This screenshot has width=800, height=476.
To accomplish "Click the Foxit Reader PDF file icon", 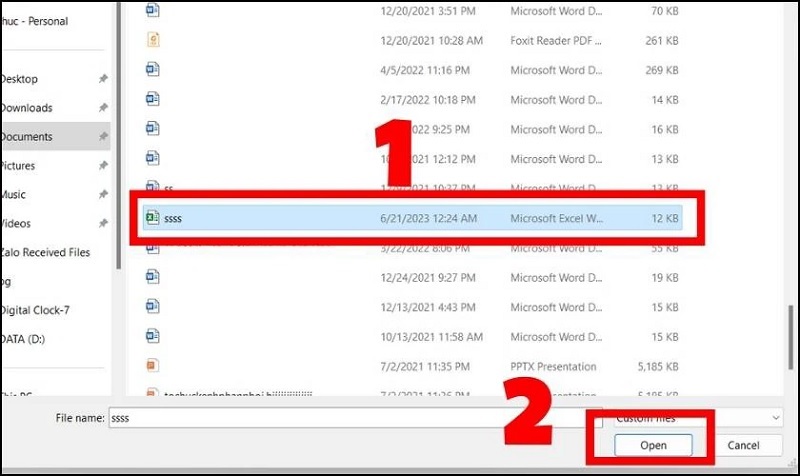I will pos(153,40).
